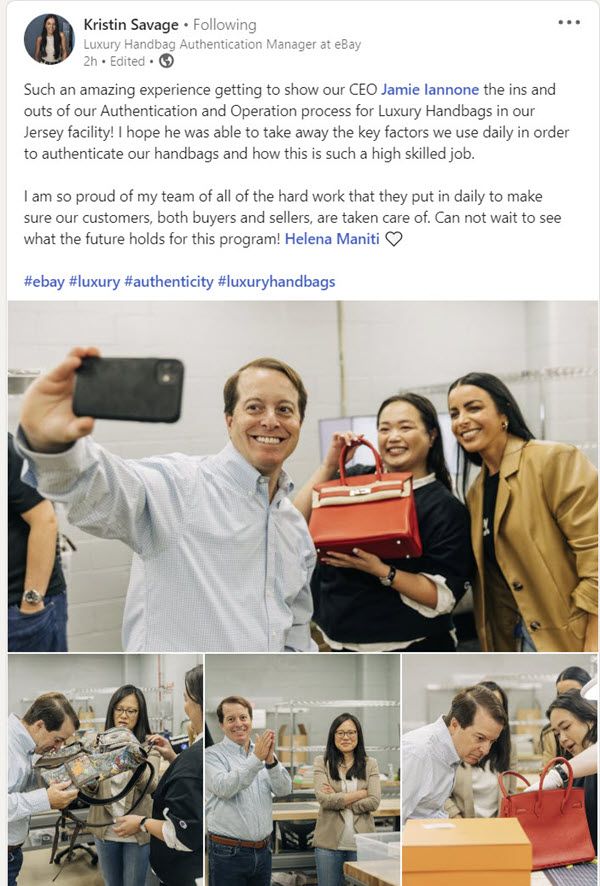Image resolution: width=600 pixels, height=886 pixels.
Task: Open the photo of patterned bag inspection
Action: click(105, 770)
